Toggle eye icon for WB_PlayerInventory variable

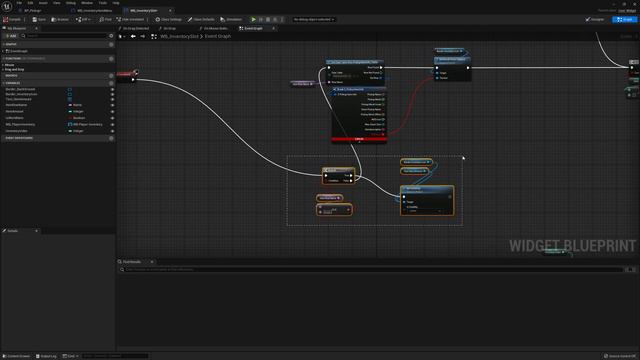click(112, 124)
